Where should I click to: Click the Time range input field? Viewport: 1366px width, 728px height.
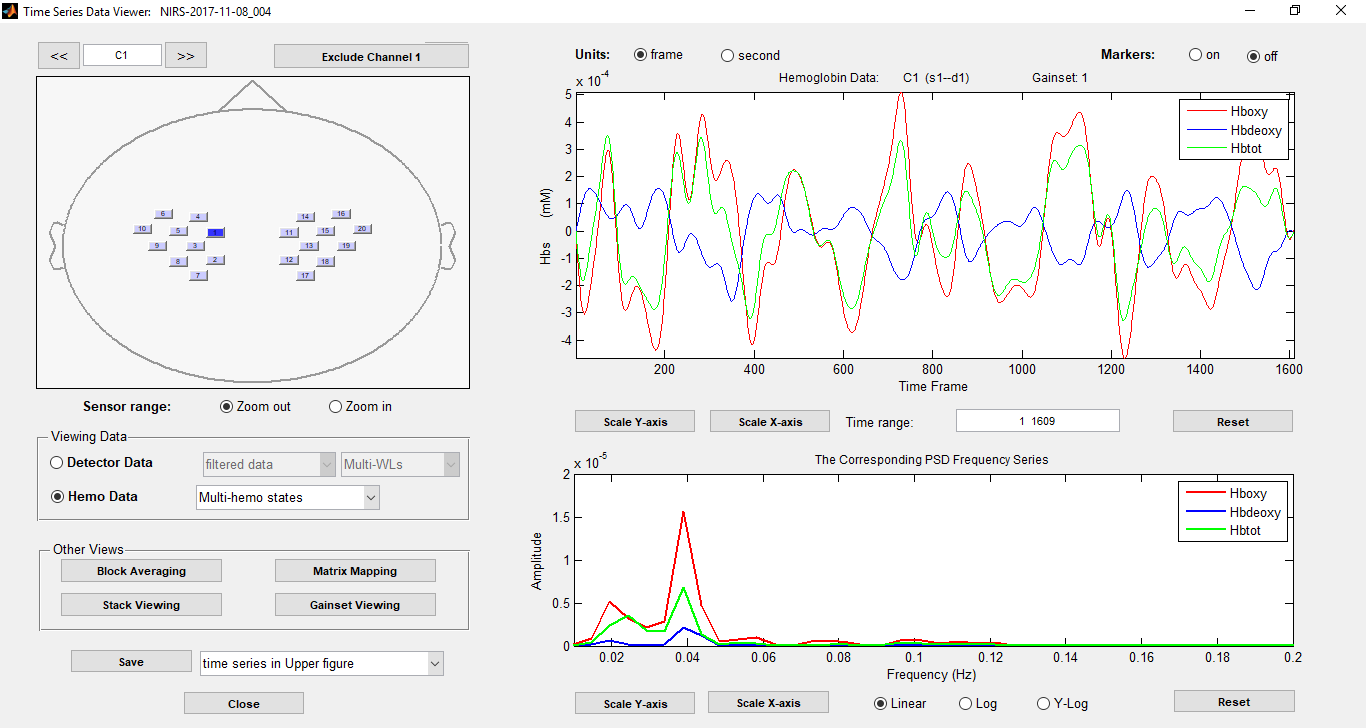point(1037,420)
